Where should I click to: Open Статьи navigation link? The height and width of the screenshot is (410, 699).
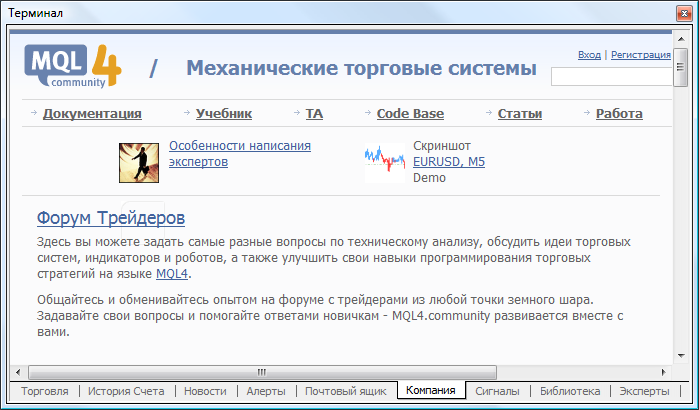pos(520,114)
